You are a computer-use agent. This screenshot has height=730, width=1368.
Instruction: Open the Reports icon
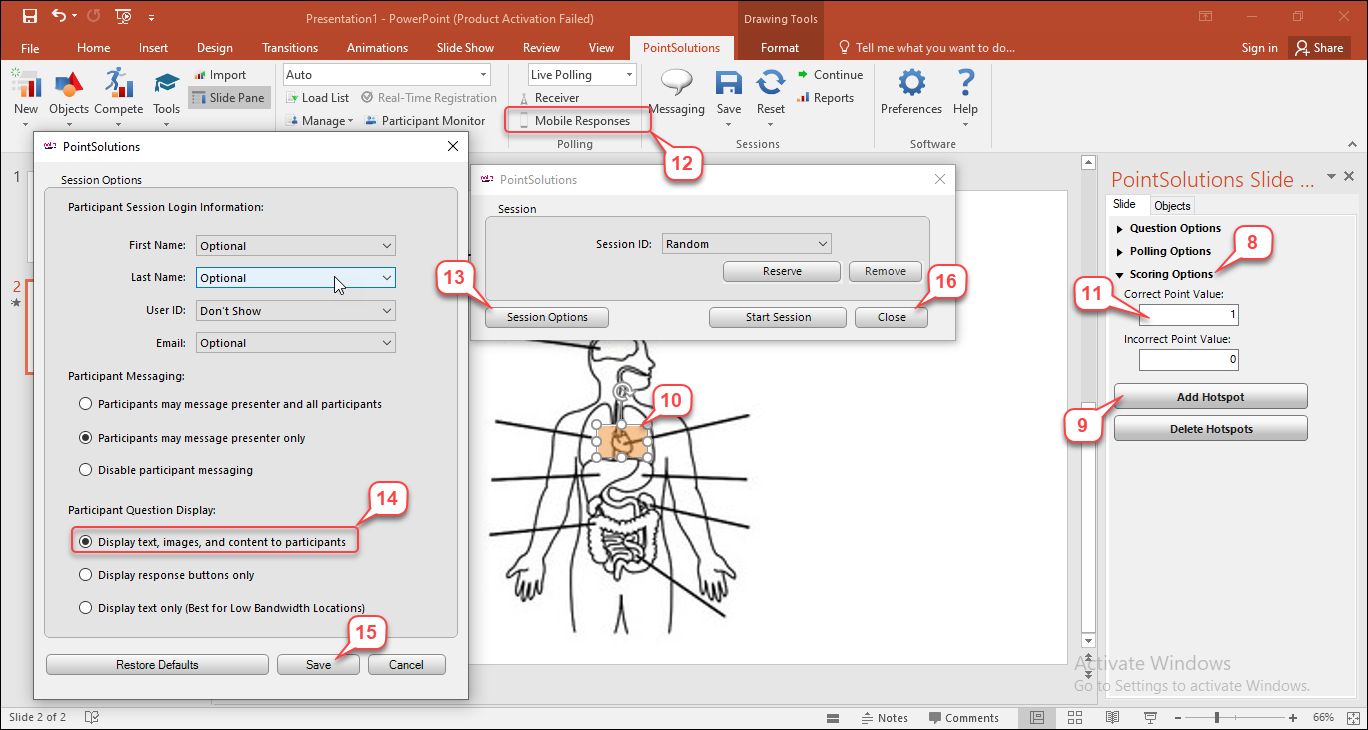(x=804, y=98)
